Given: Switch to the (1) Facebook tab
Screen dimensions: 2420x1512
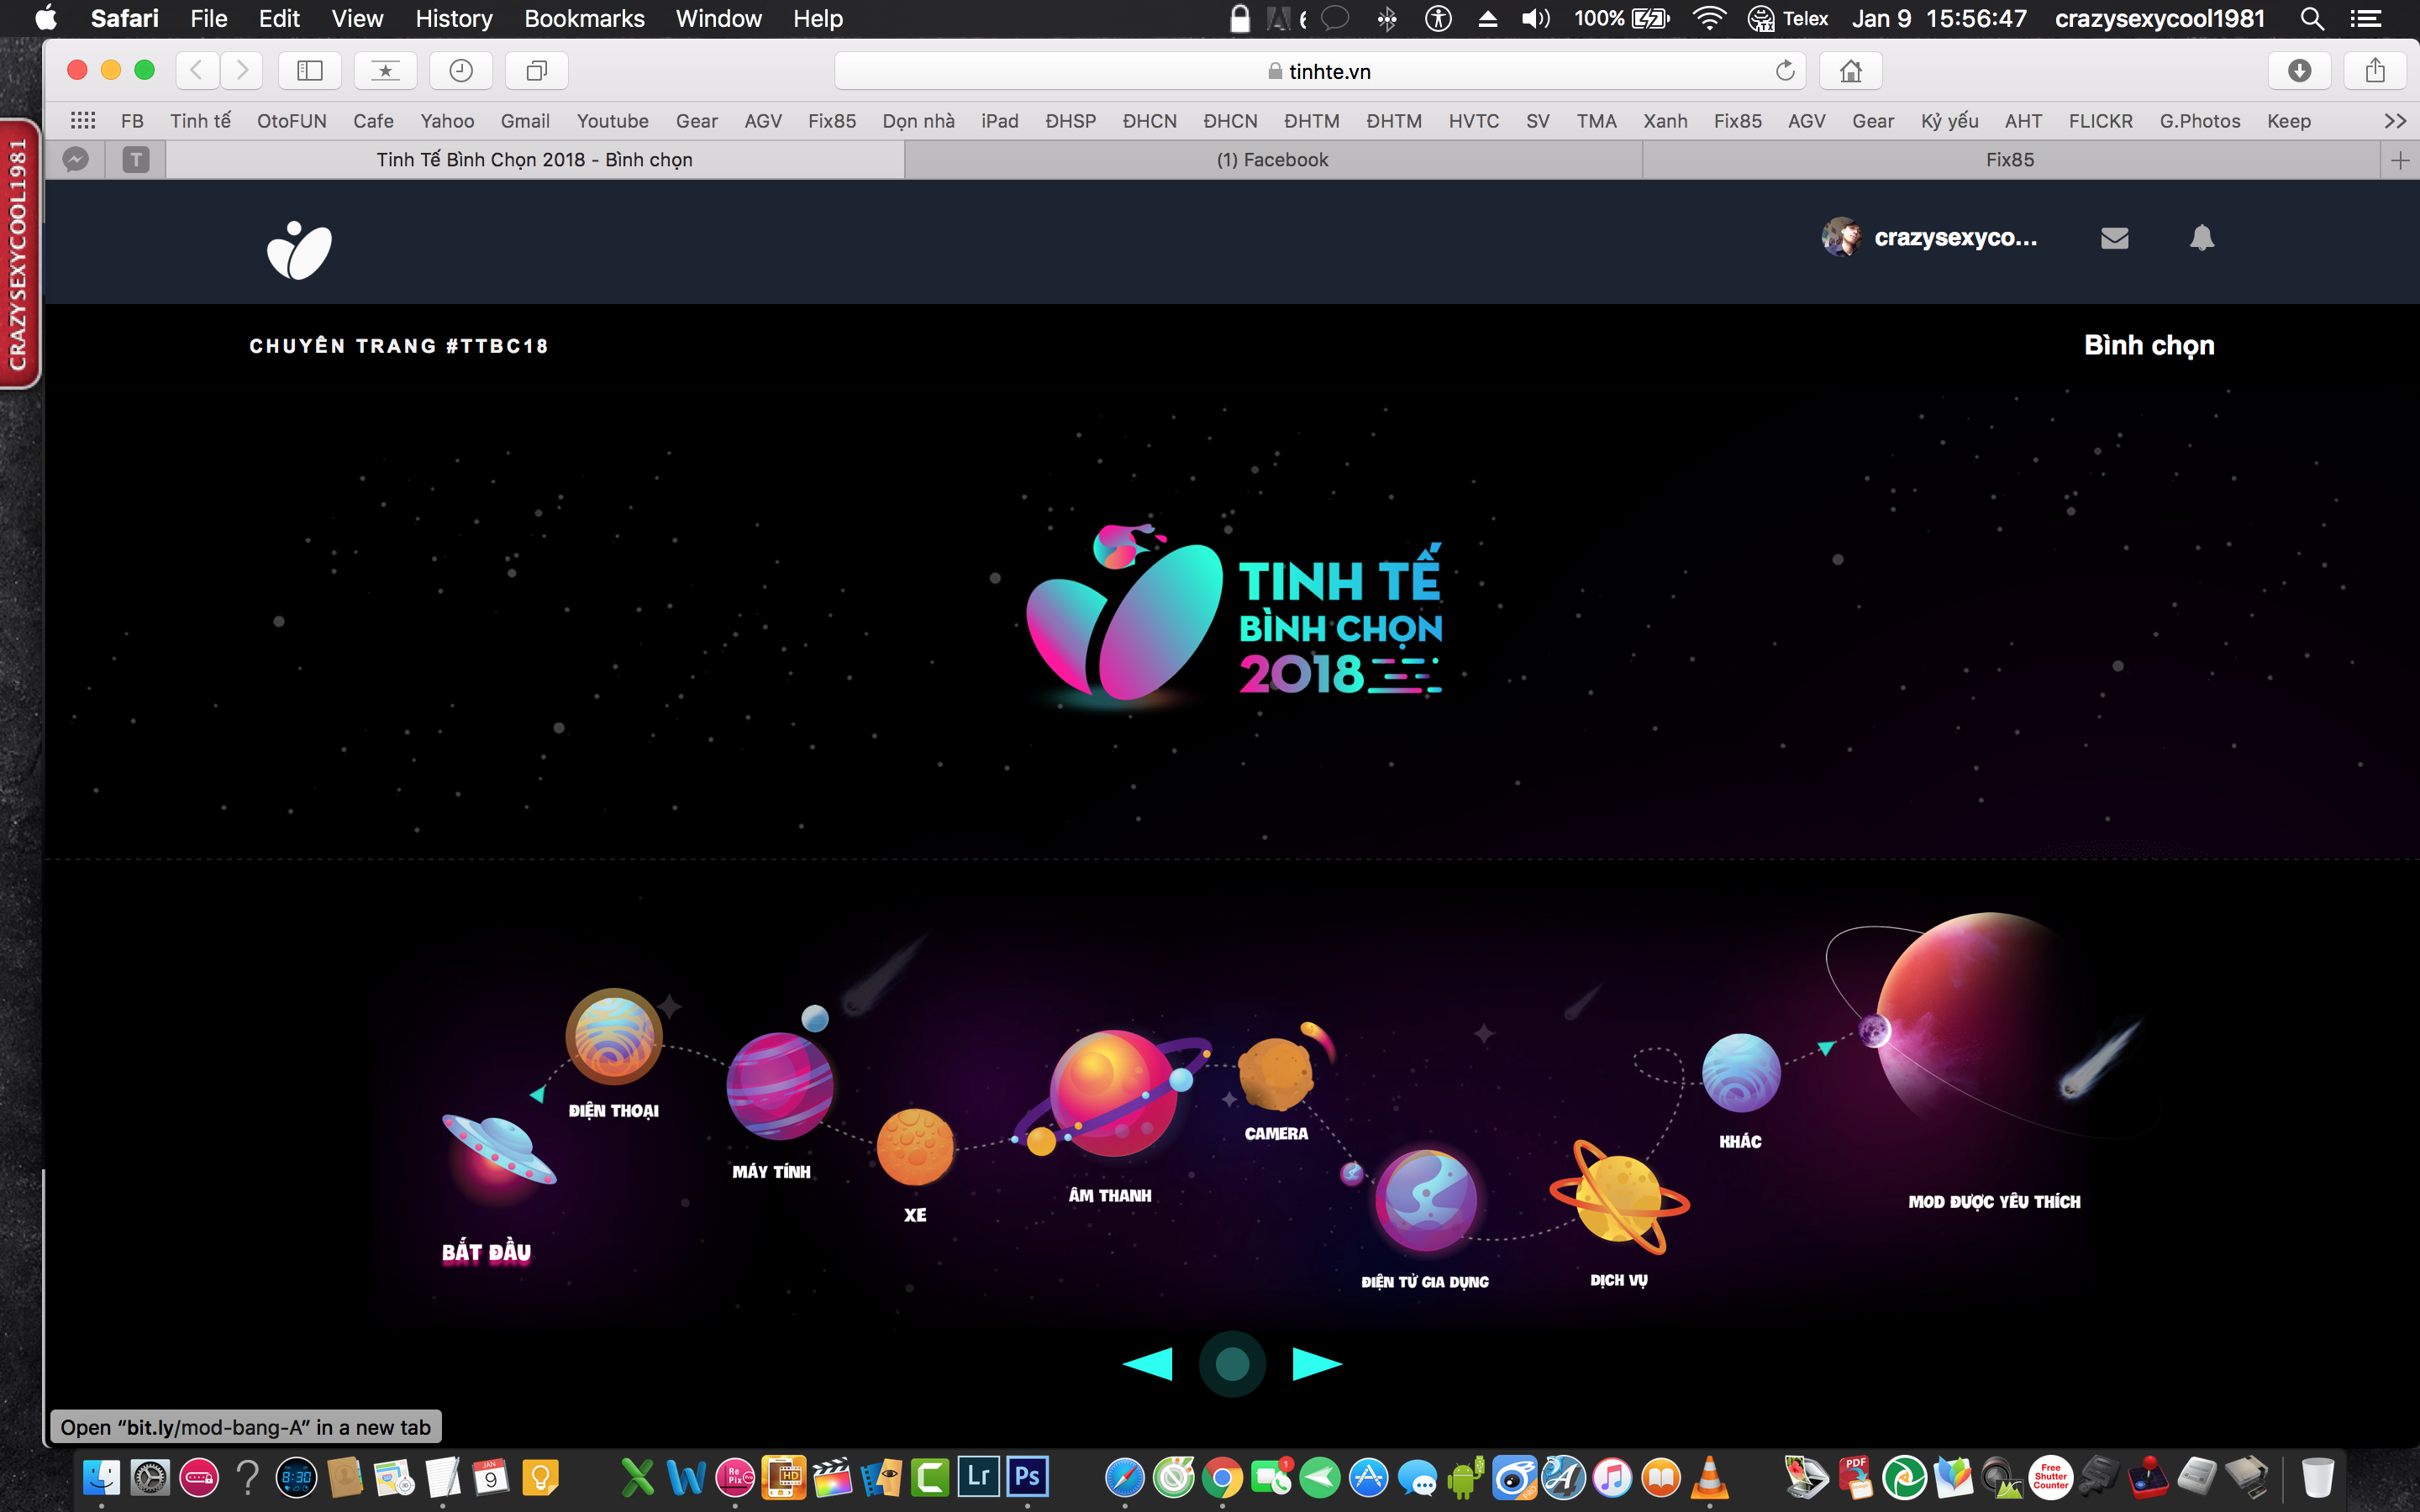Looking at the screenshot, I should click(1272, 160).
